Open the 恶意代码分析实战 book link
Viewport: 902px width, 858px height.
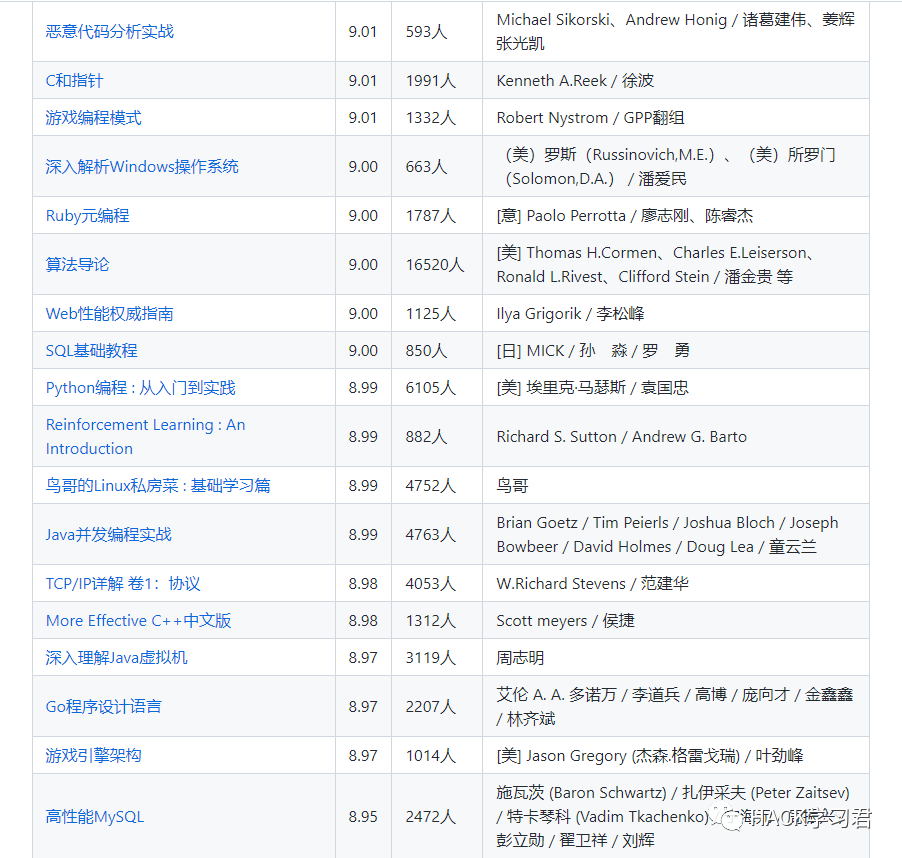pos(109,32)
